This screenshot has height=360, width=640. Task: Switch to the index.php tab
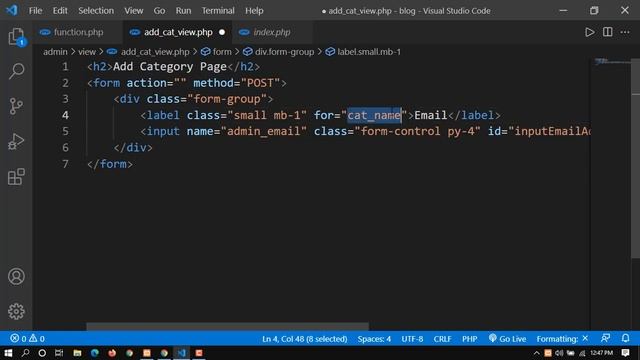click(x=271, y=32)
